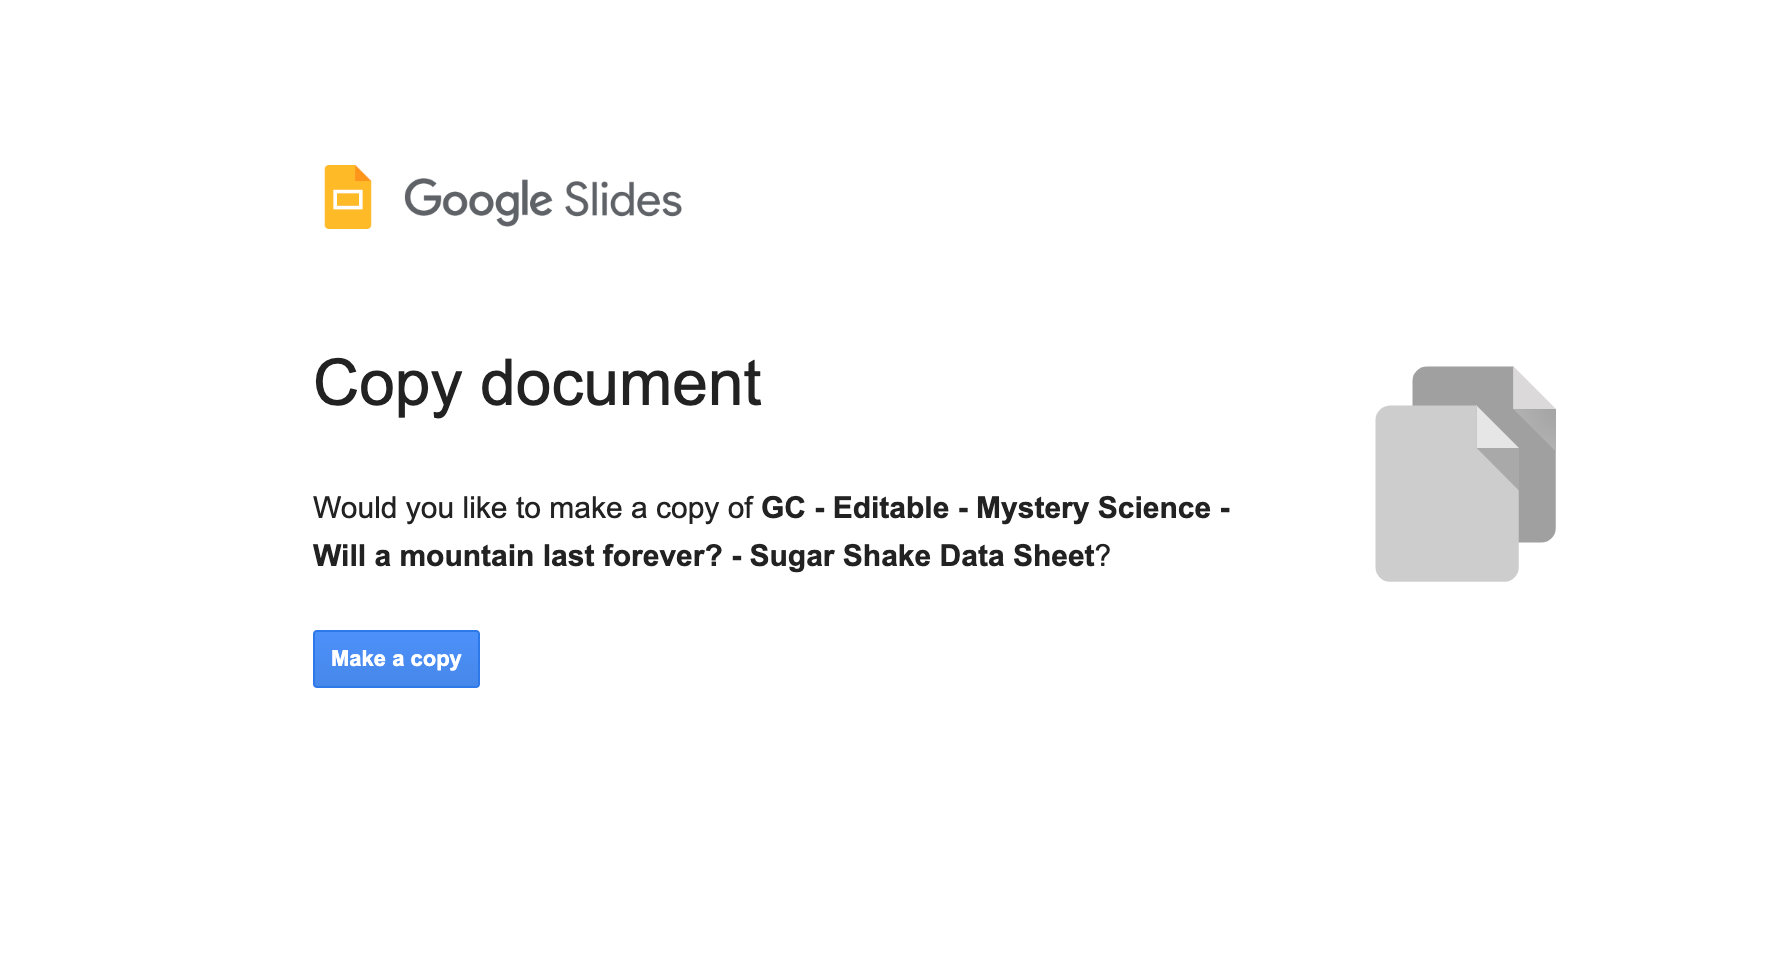Click the word Slides in the logo
The height and width of the screenshot is (960, 1792).
point(623,200)
